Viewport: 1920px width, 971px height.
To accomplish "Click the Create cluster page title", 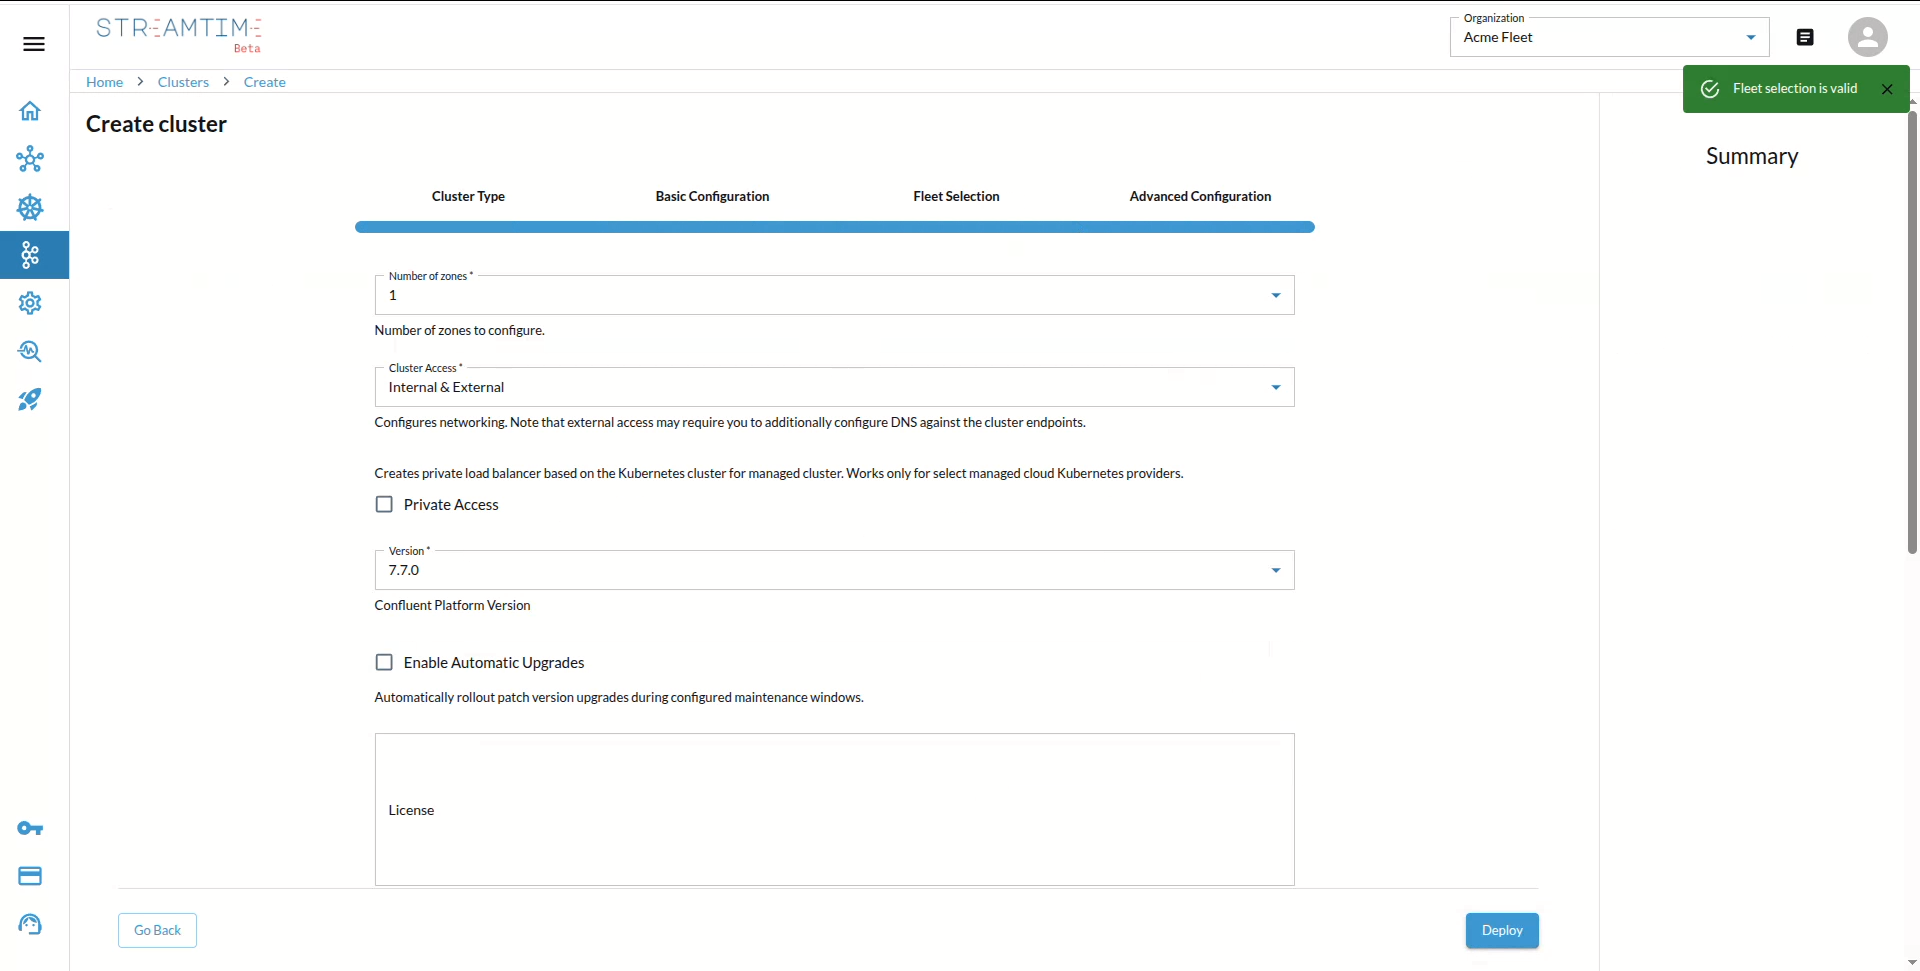I will point(156,124).
